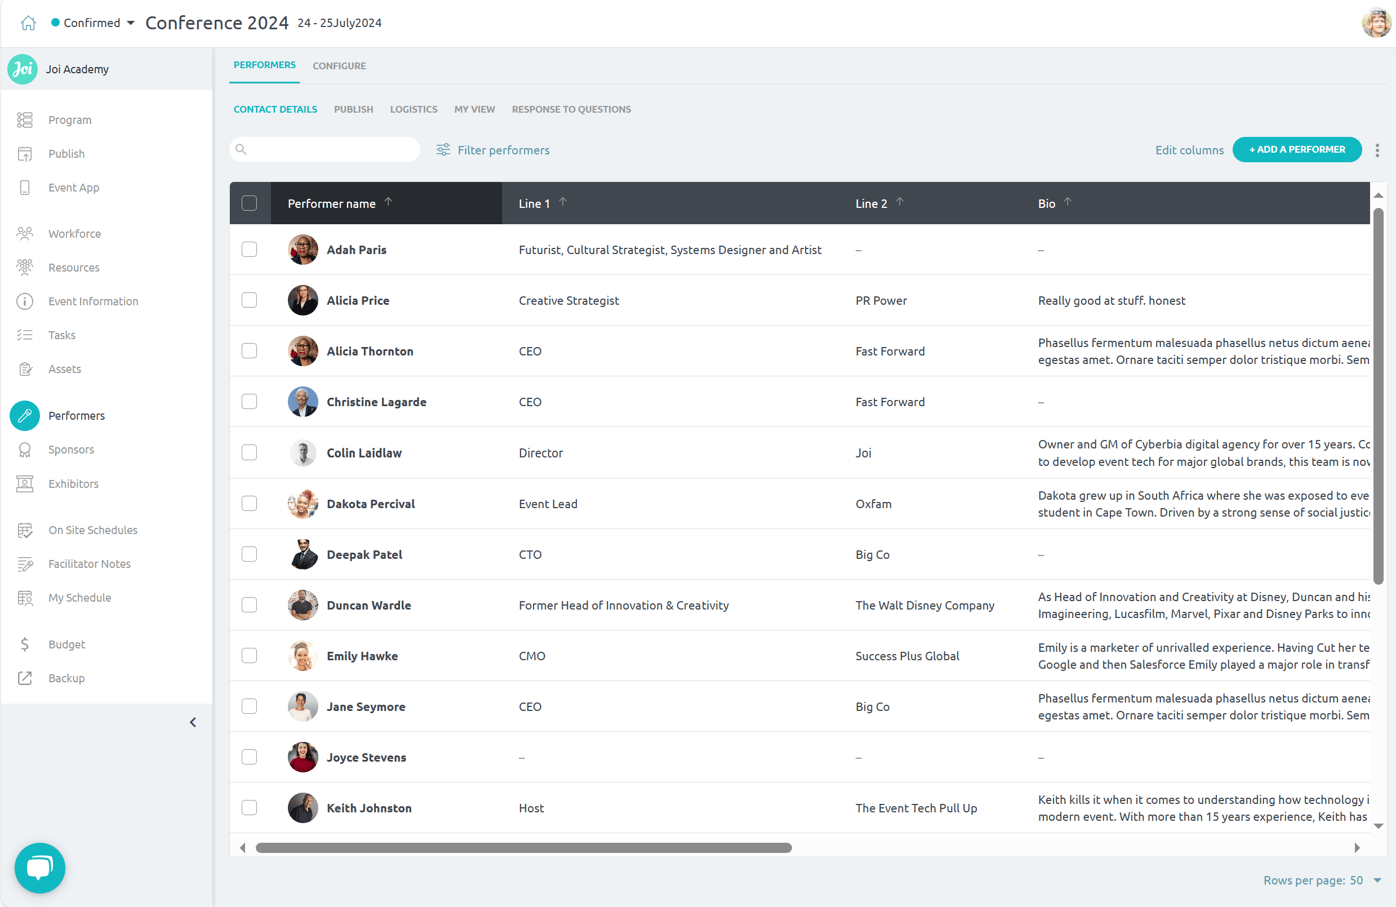Click the home icon in top bar

pos(28,23)
